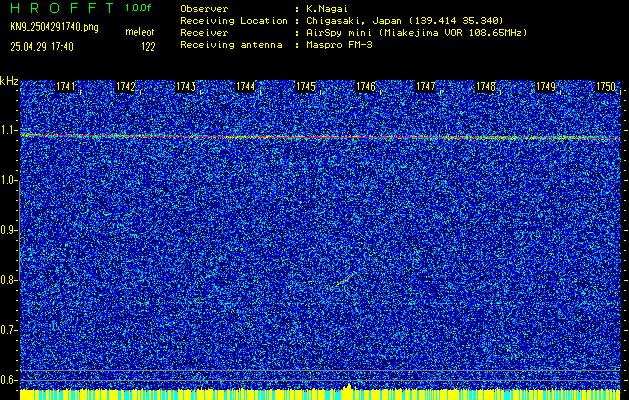Click the 1.1 frequency axis label
629x400 pixels.
[x=8, y=130]
